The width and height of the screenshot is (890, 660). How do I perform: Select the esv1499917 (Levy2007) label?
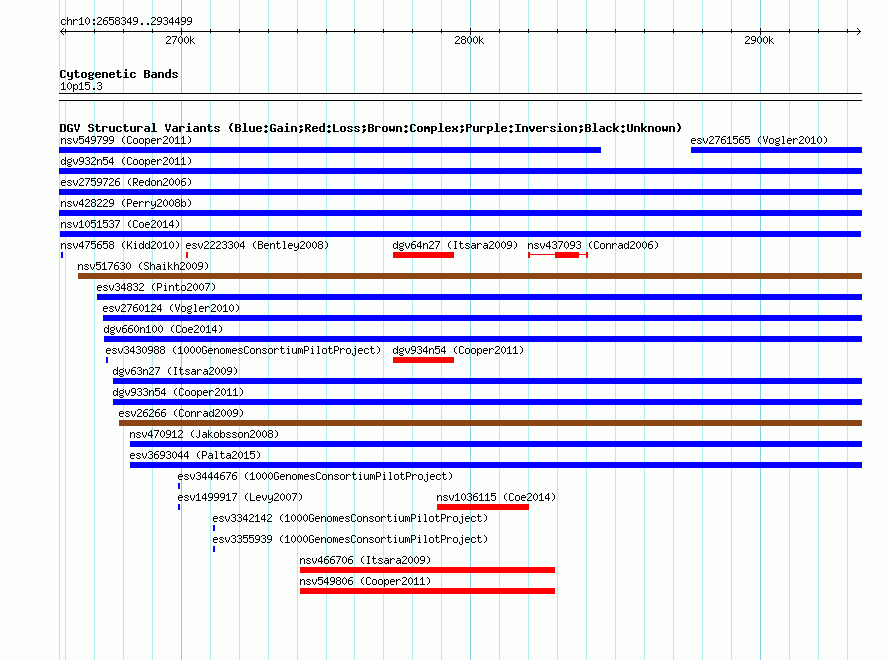240,497
